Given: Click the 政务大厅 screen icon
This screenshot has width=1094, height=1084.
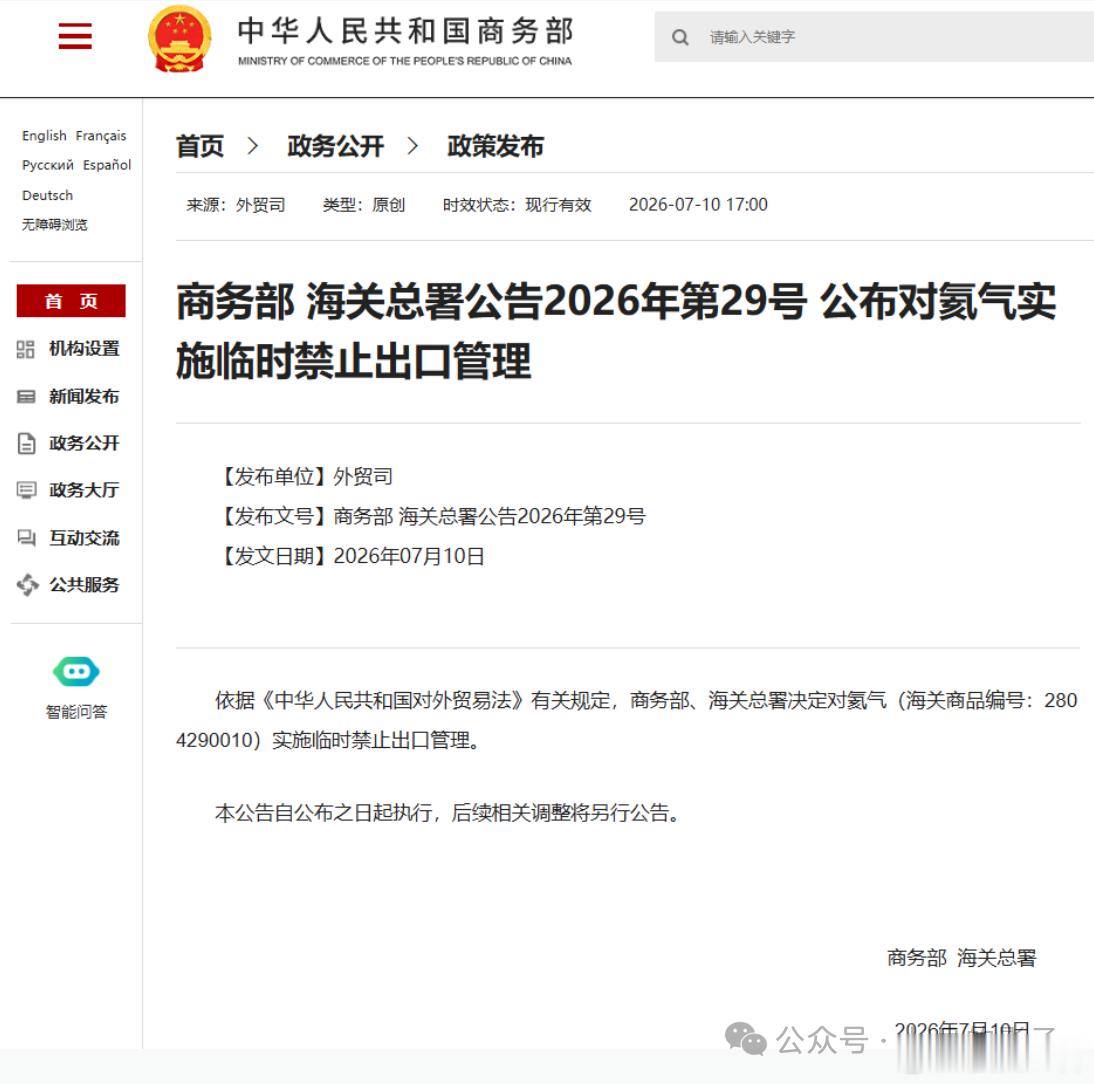Looking at the screenshot, I should pyautogui.click(x=27, y=490).
